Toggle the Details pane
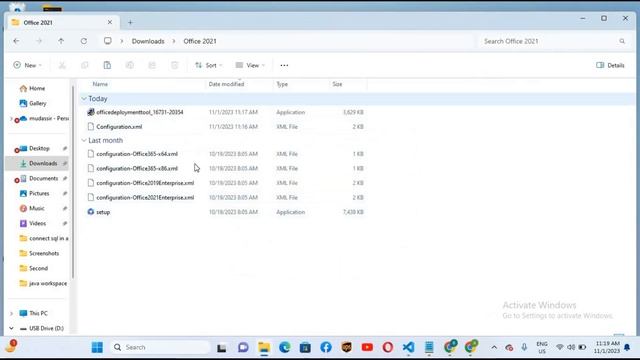640x360 pixels. click(x=610, y=65)
